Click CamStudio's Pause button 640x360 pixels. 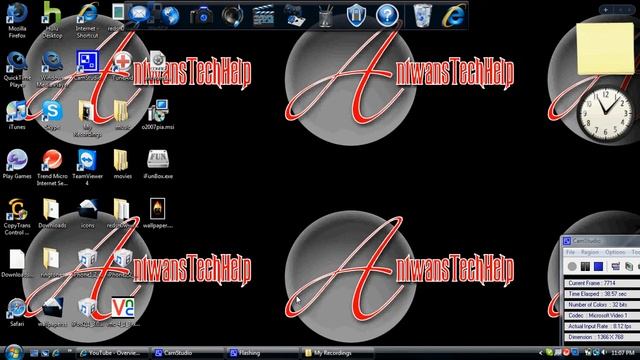point(585,267)
